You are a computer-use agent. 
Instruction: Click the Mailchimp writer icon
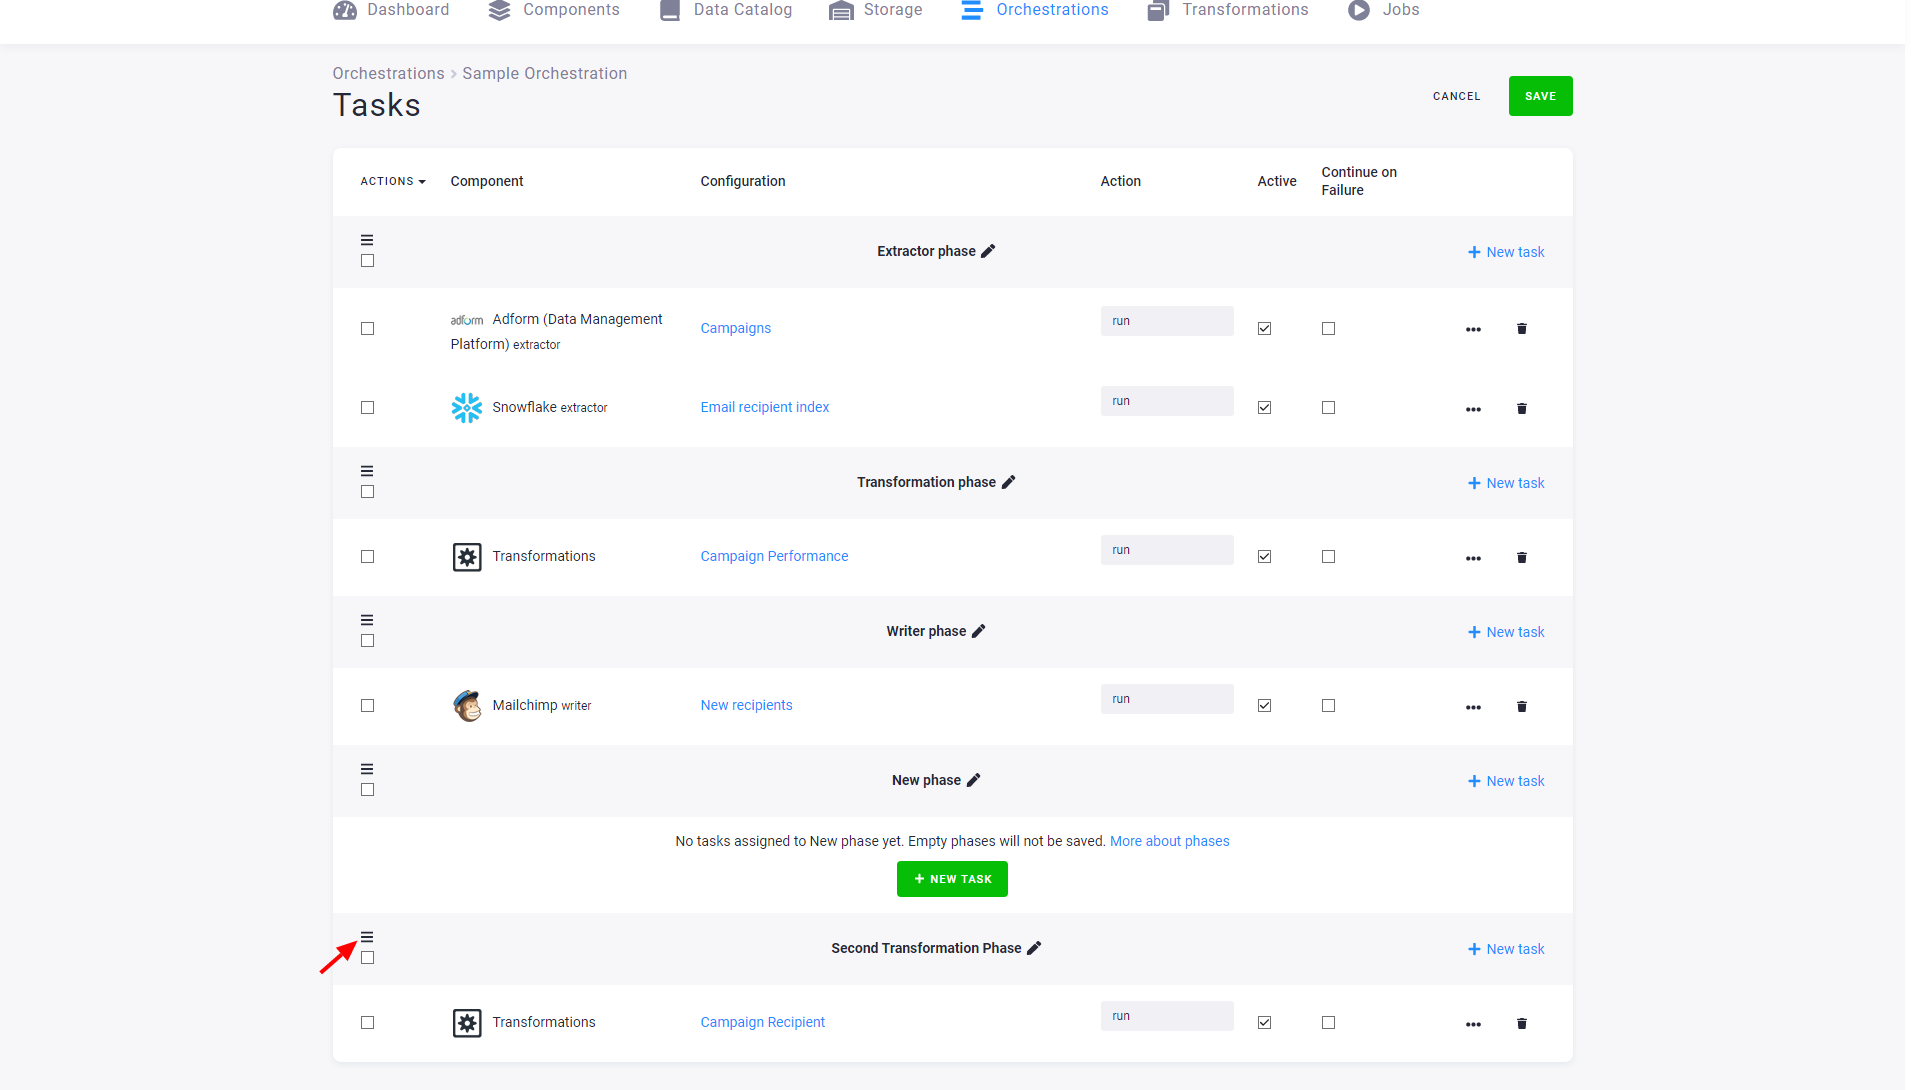click(x=466, y=706)
